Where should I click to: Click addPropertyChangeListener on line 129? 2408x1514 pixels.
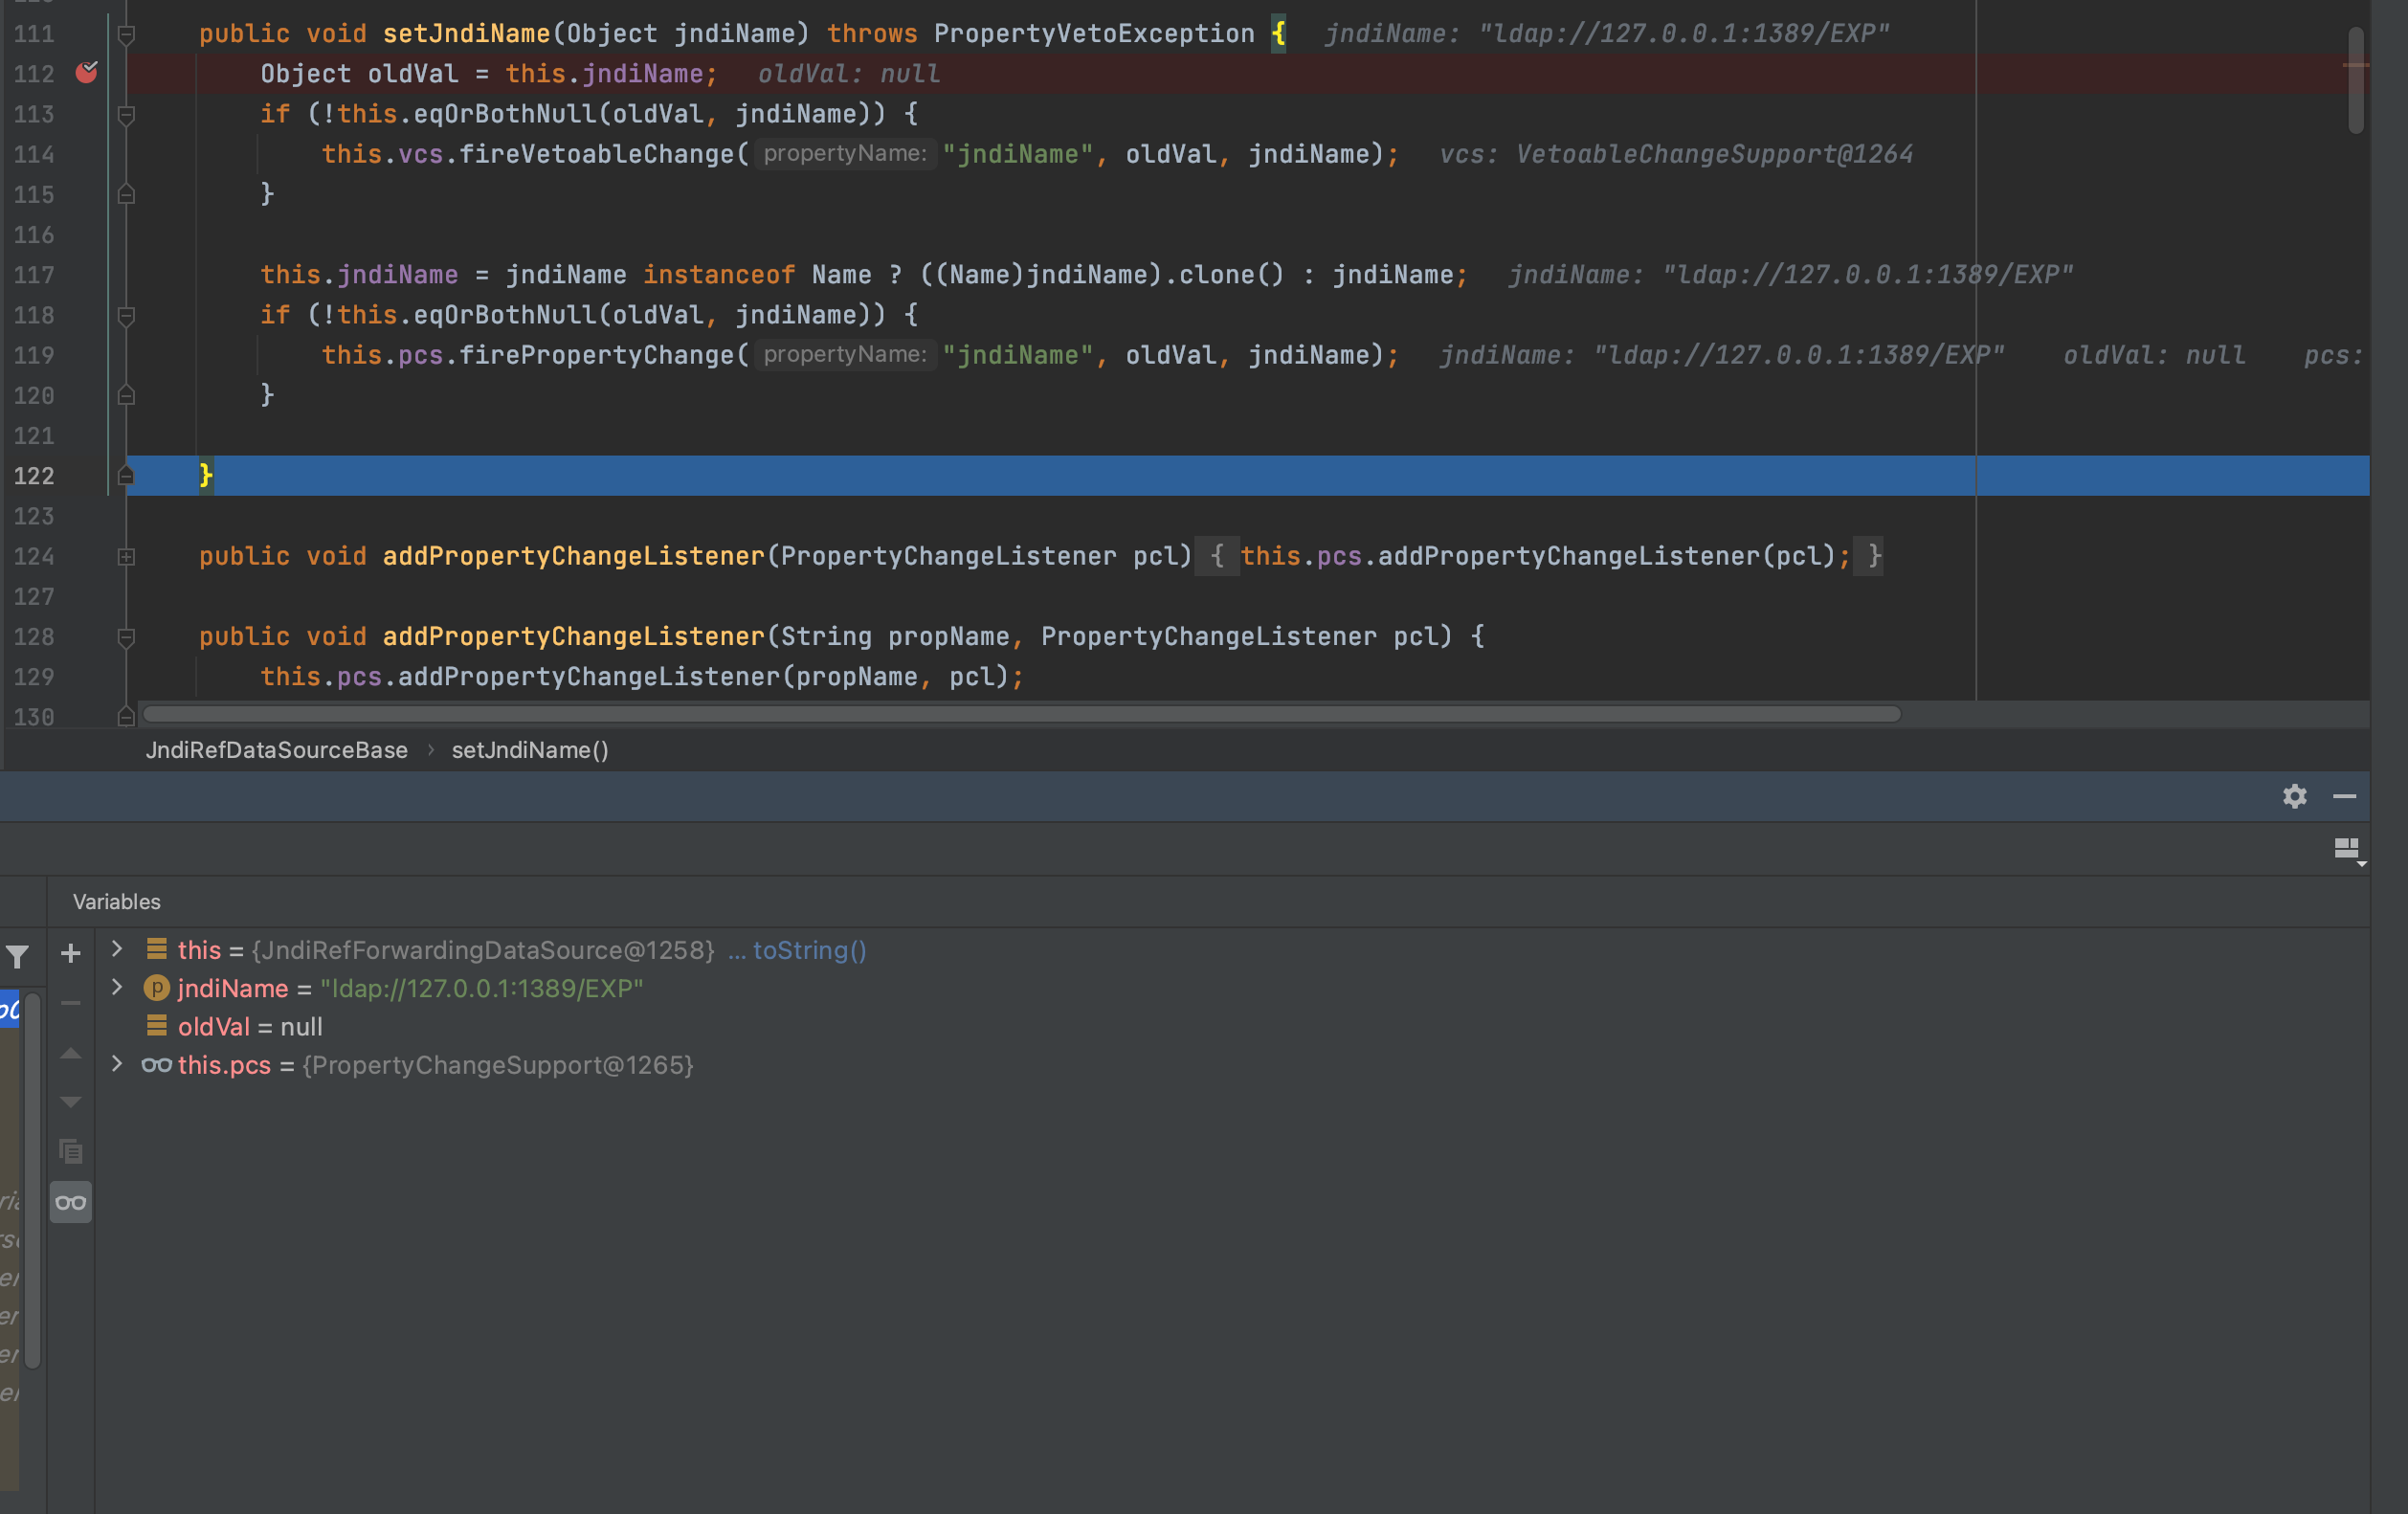click(589, 677)
